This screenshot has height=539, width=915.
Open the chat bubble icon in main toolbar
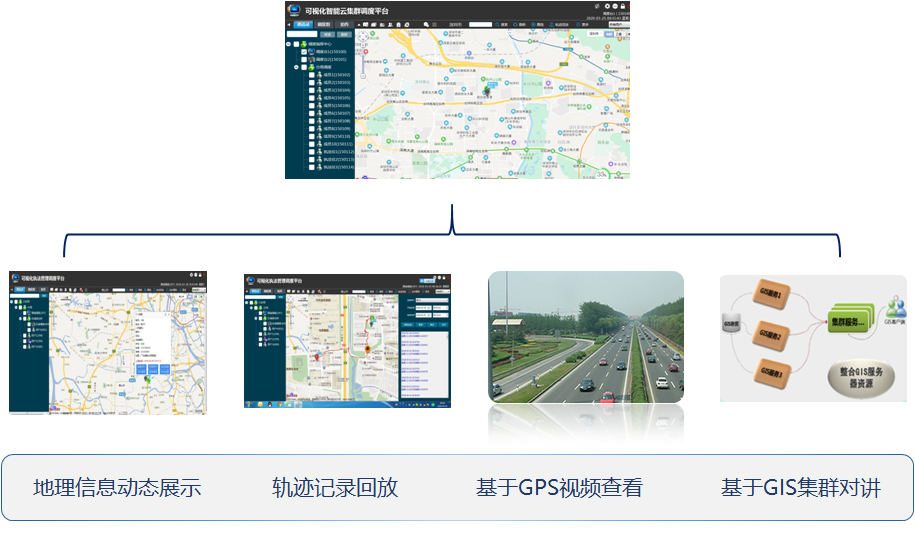point(426,24)
